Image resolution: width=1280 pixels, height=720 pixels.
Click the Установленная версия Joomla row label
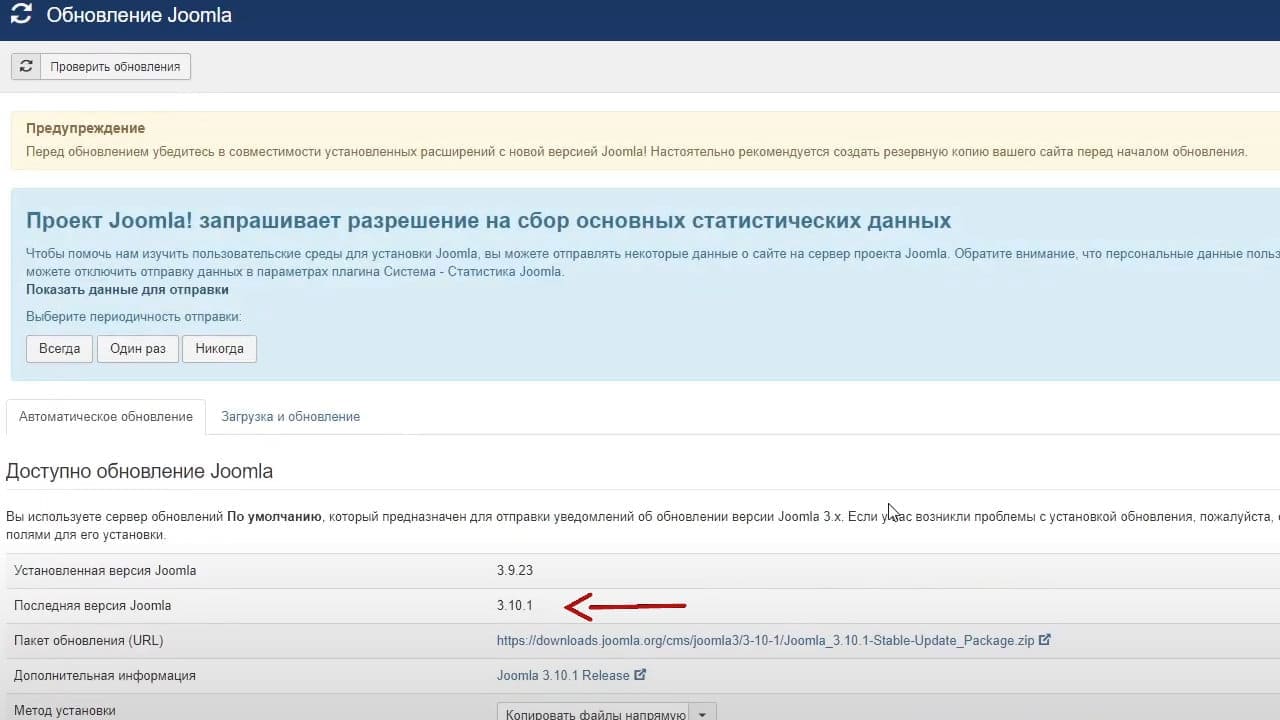(105, 571)
